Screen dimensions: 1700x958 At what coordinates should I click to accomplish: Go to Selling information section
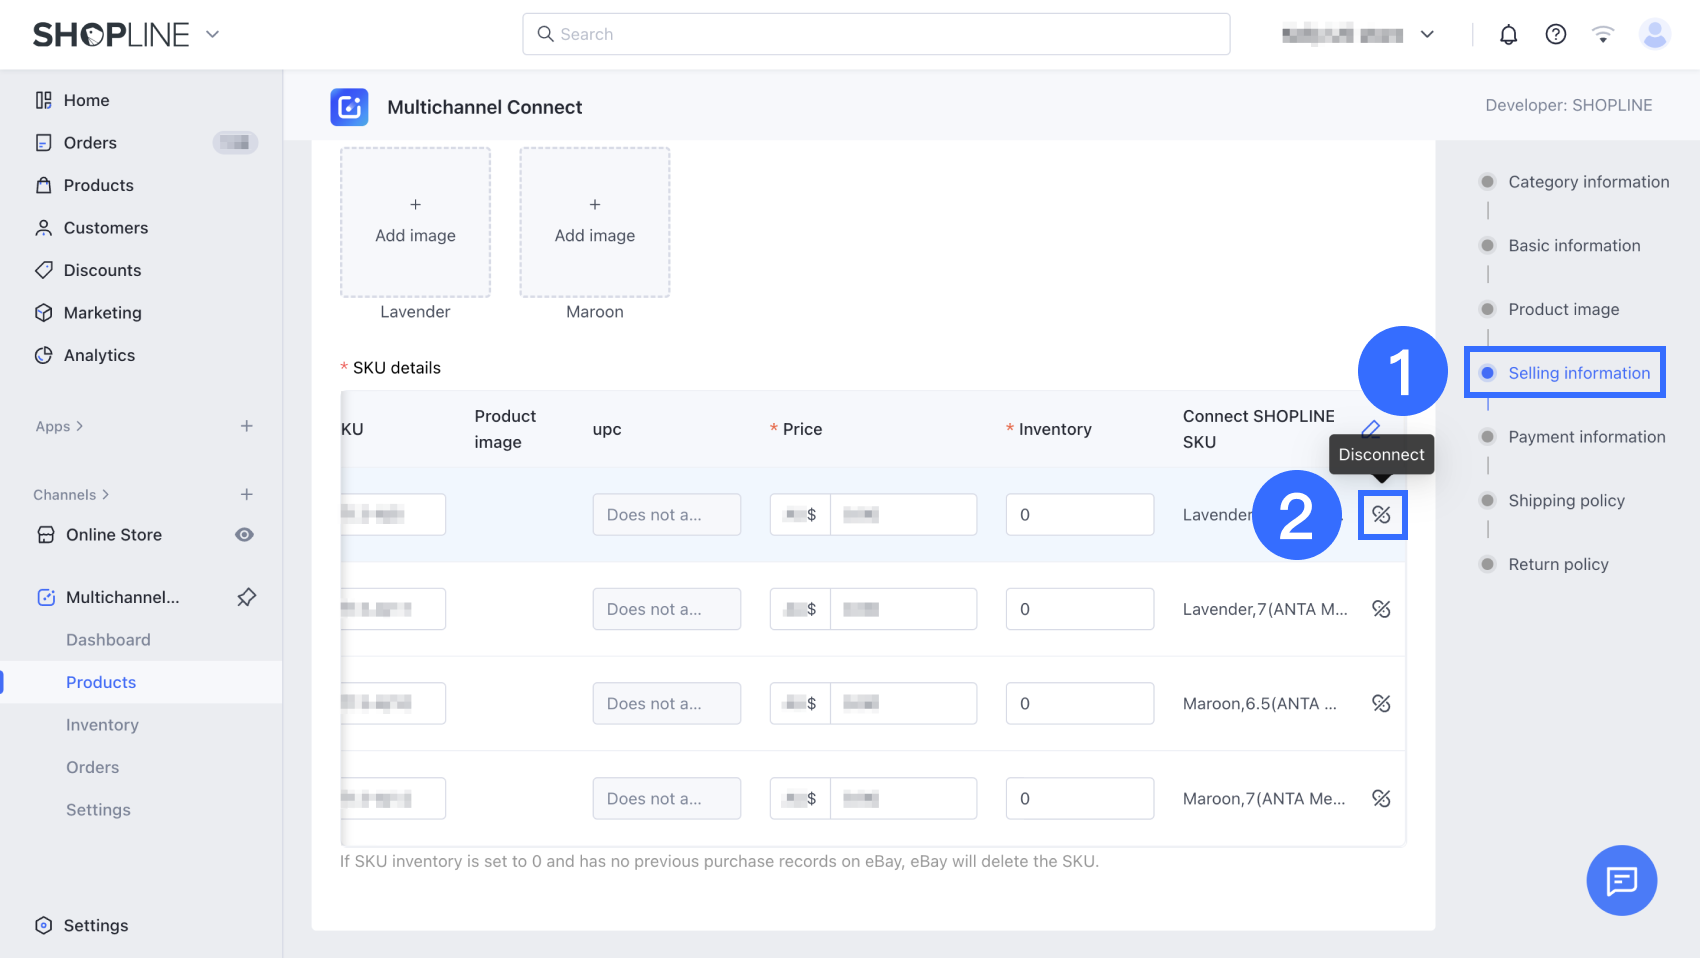click(x=1579, y=373)
